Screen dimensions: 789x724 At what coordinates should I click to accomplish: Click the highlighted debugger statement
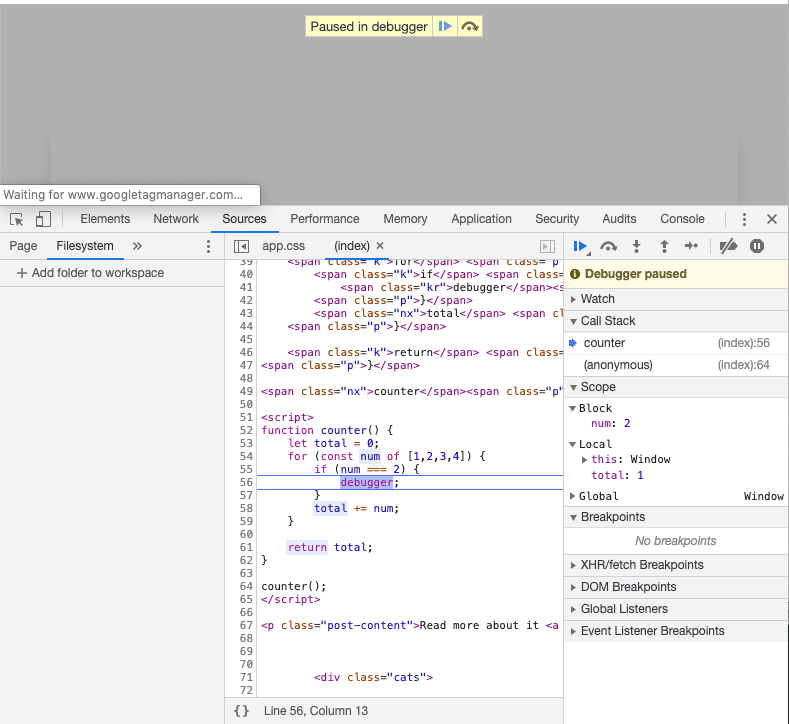pyautogui.click(x=366, y=482)
